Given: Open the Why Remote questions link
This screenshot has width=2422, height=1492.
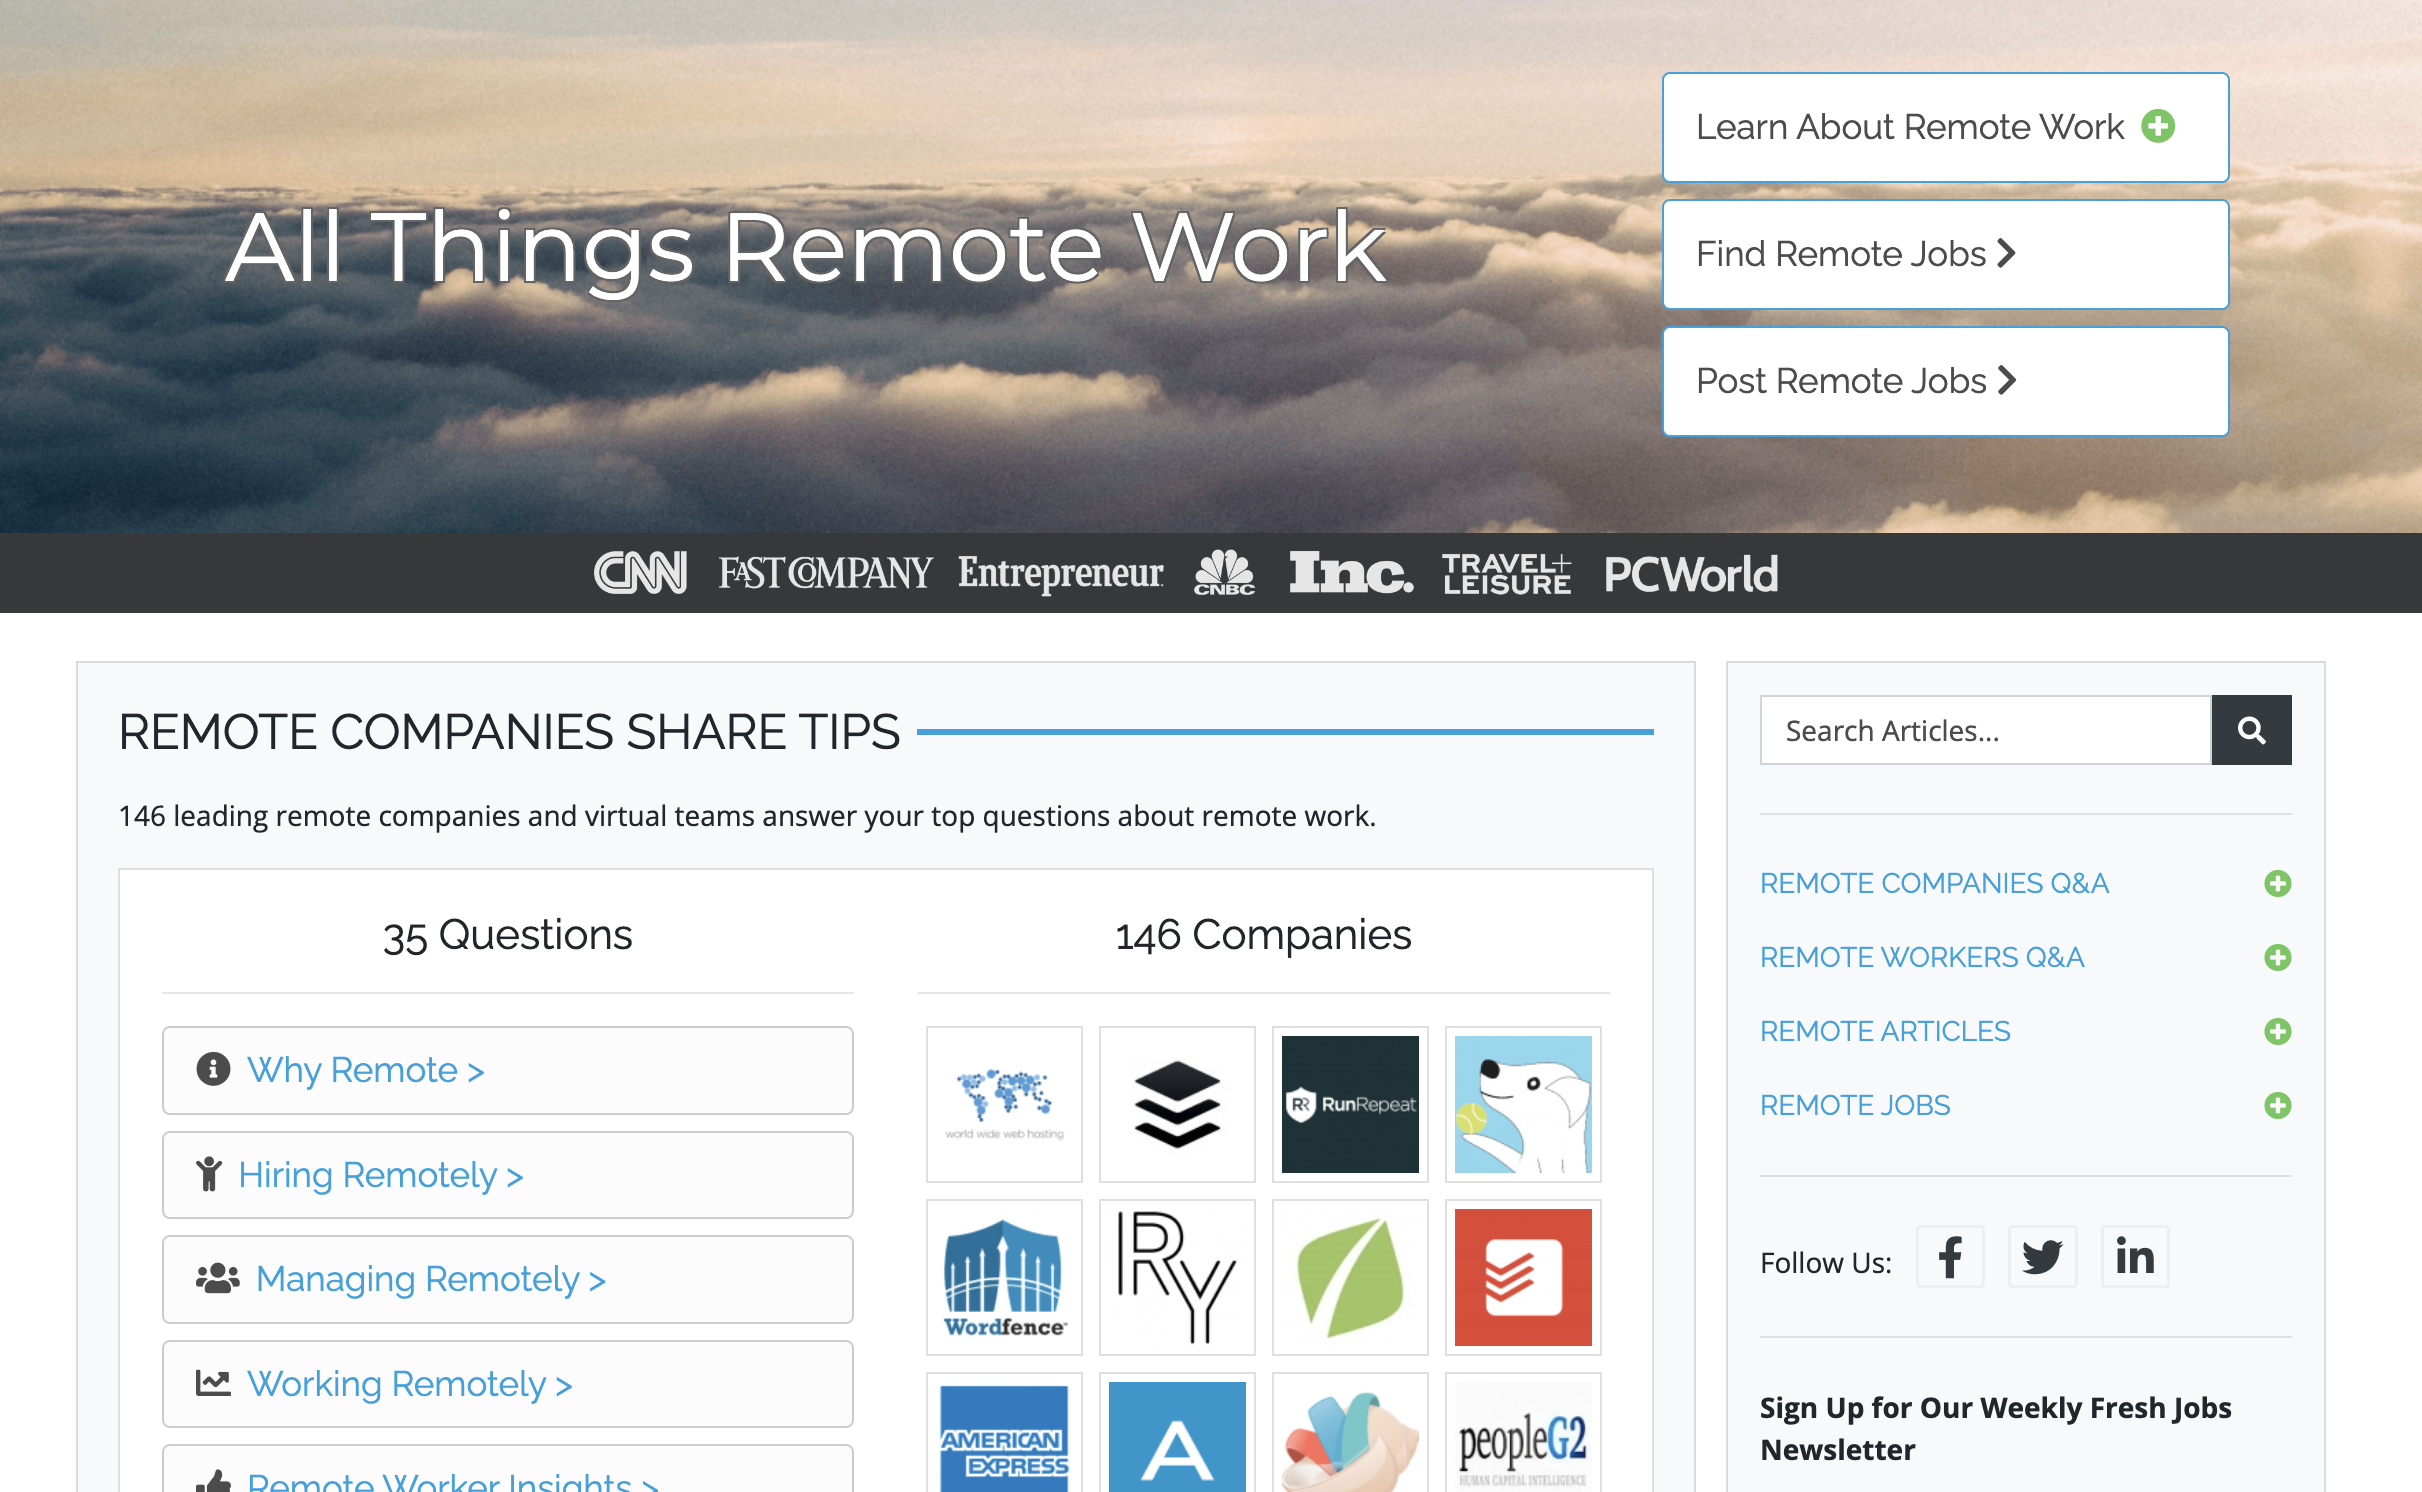Looking at the screenshot, I should click(366, 1070).
